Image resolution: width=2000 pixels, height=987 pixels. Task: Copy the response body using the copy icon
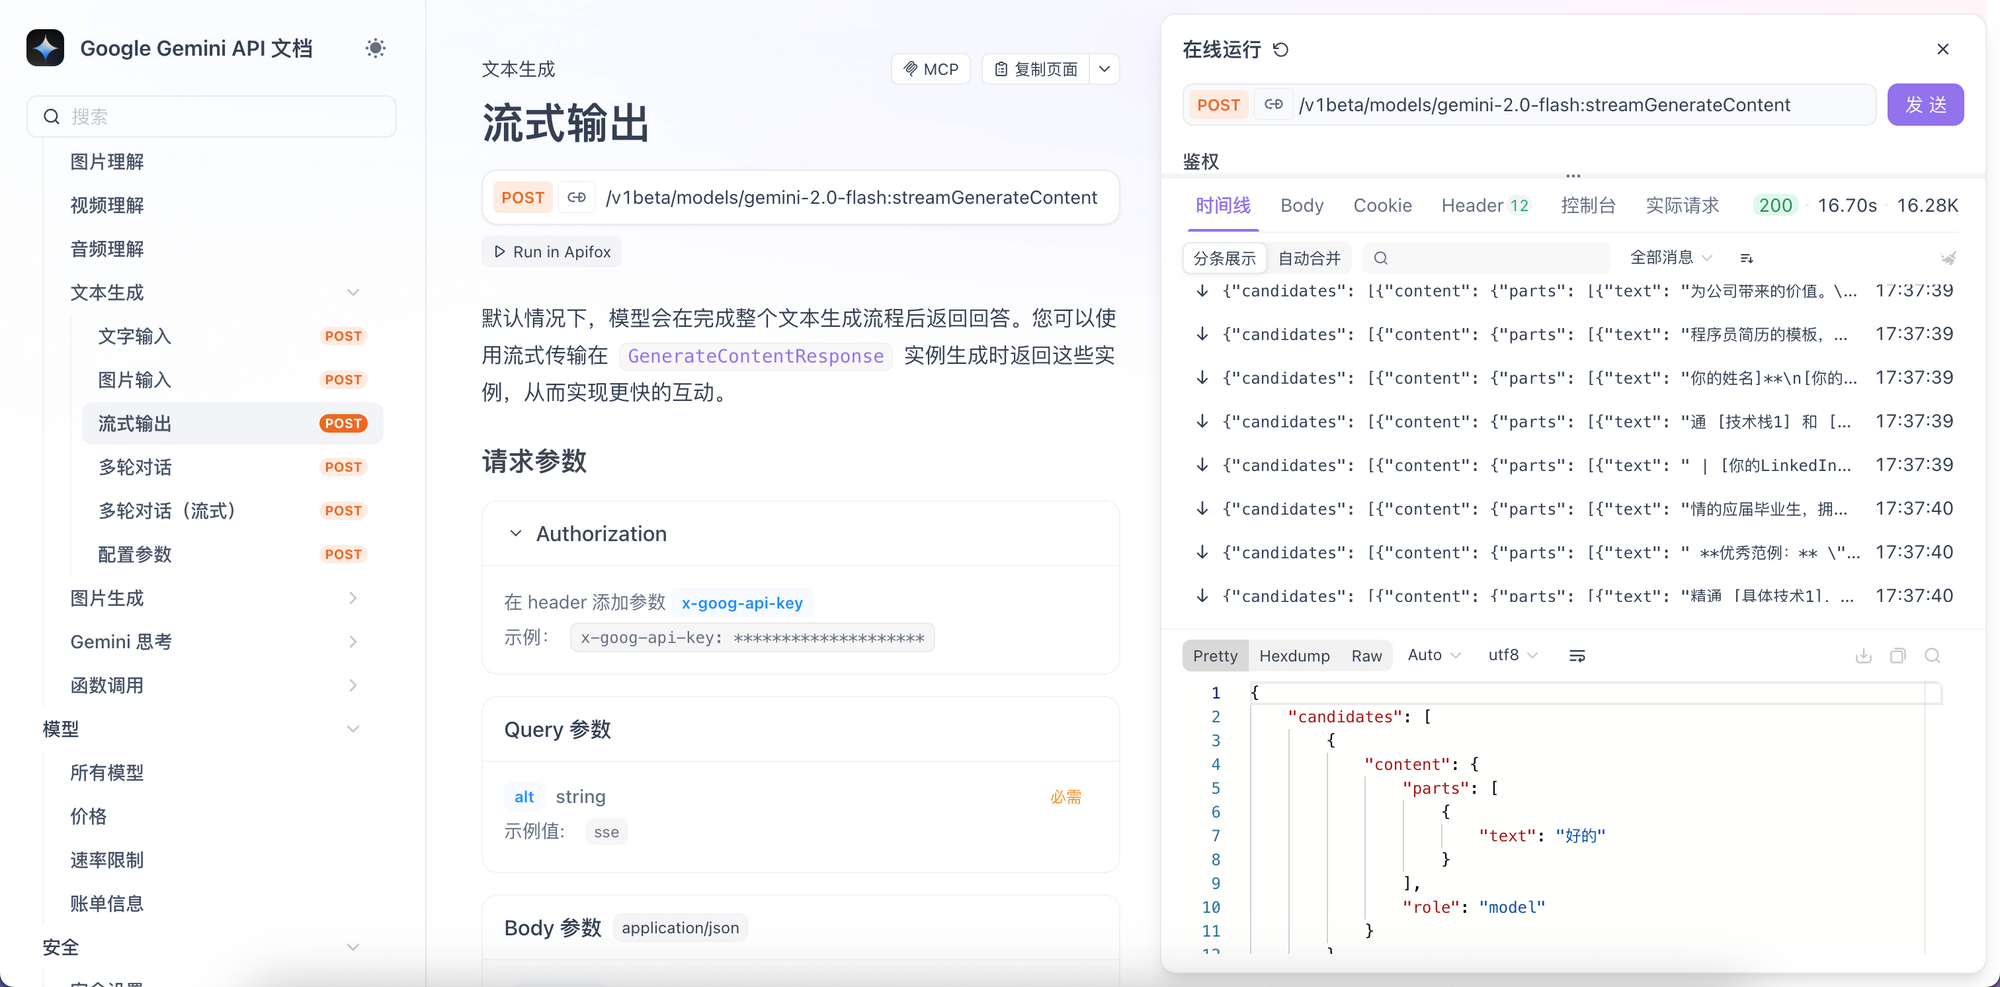[x=1898, y=656]
